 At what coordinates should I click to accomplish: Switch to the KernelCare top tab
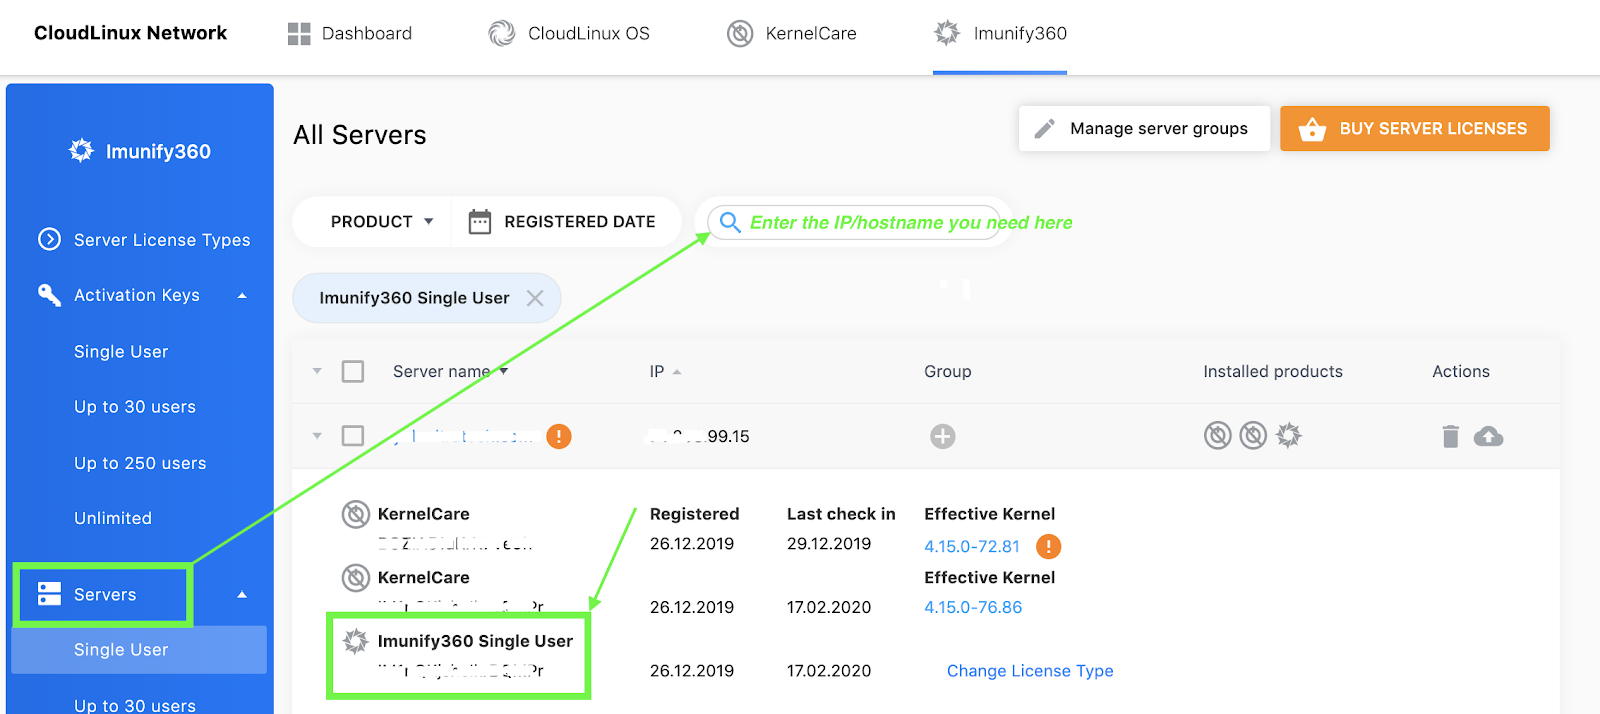[x=792, y=34]
